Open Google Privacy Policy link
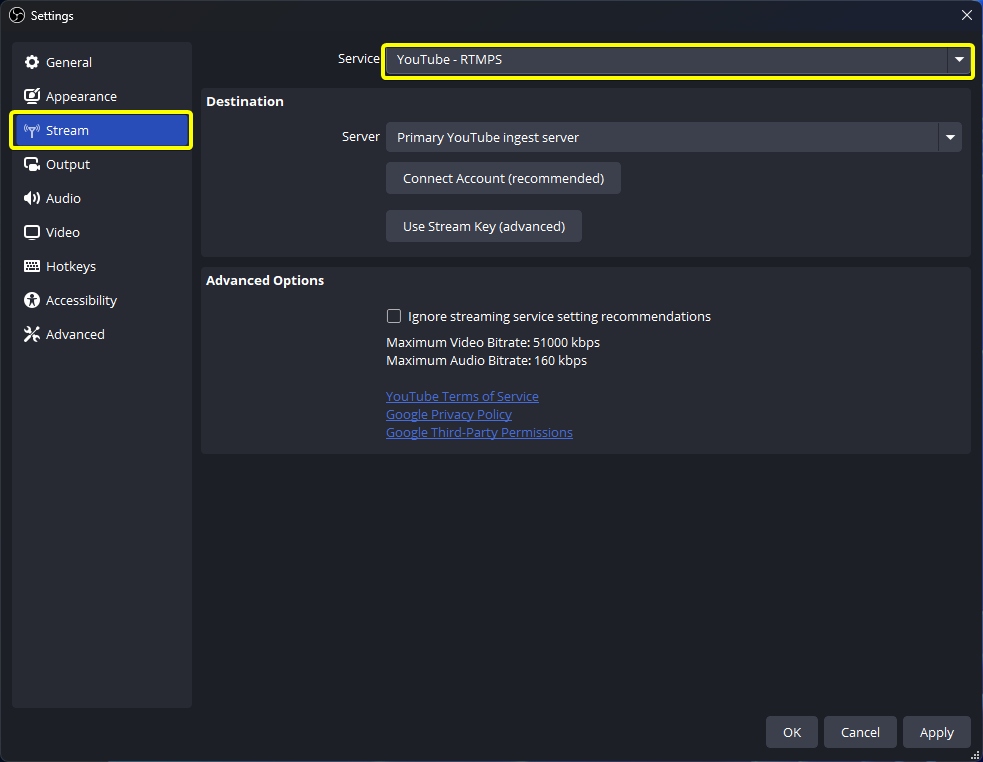Viewport: 983px width, 762px height. [449, 415]
